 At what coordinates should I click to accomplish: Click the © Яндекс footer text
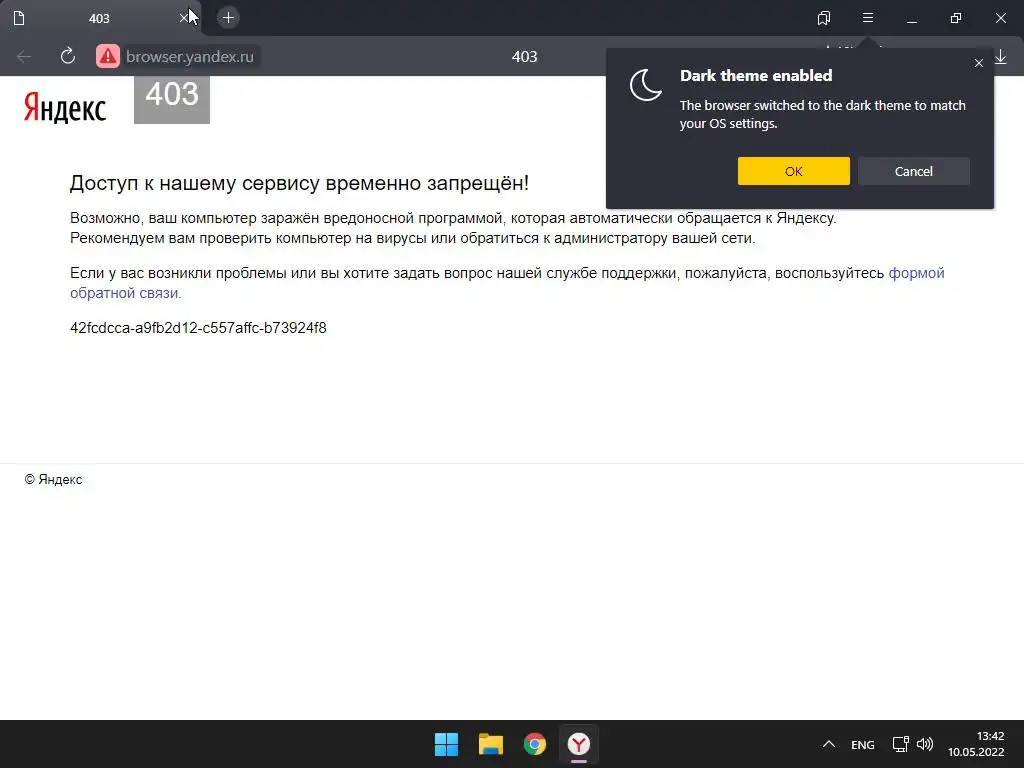click(x=54, y=479)
